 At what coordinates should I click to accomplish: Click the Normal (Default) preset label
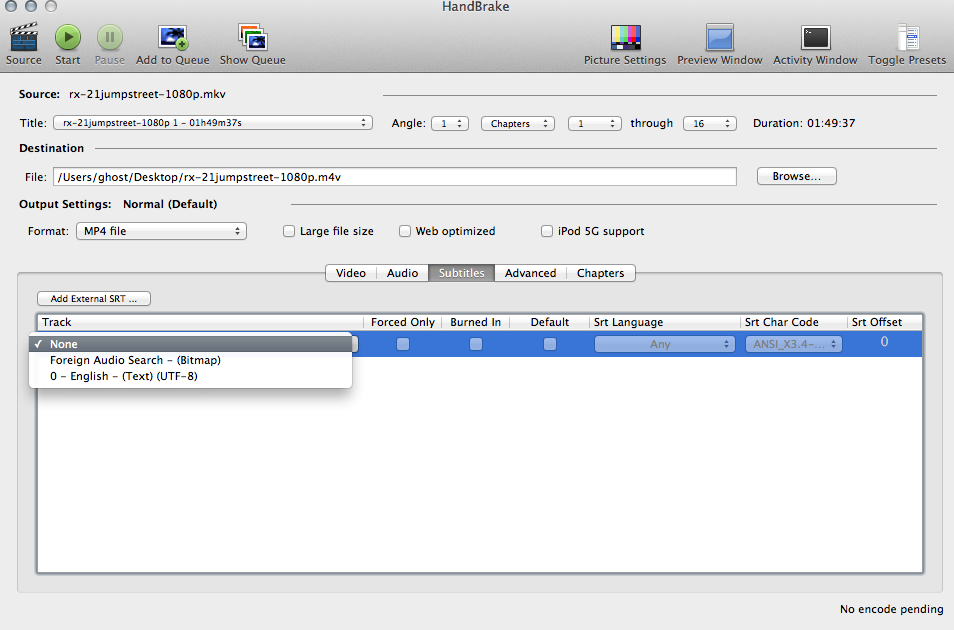170,204
